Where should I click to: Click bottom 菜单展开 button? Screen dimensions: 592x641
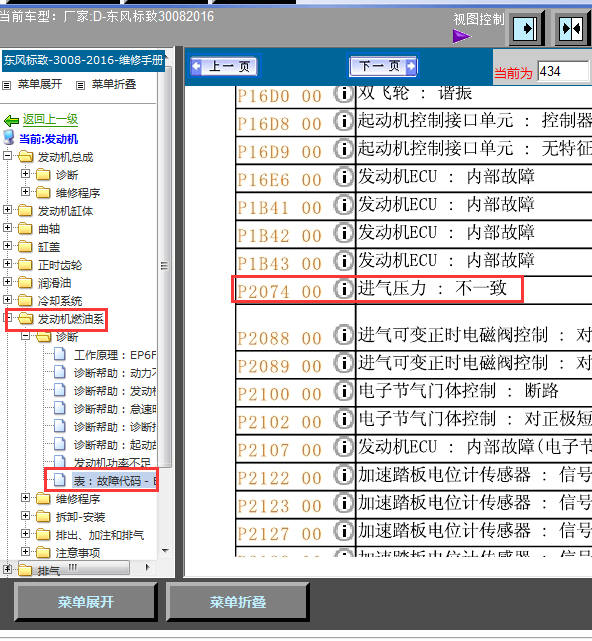(85, 602)
